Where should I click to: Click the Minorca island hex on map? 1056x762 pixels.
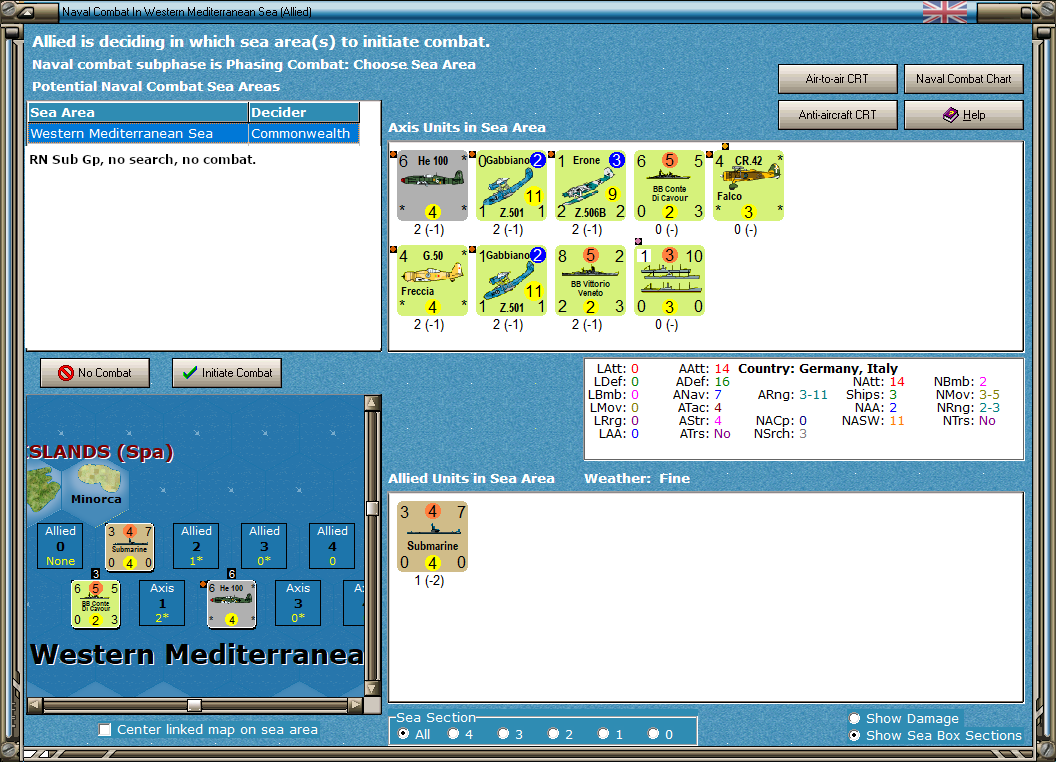[x=96, y=488]
